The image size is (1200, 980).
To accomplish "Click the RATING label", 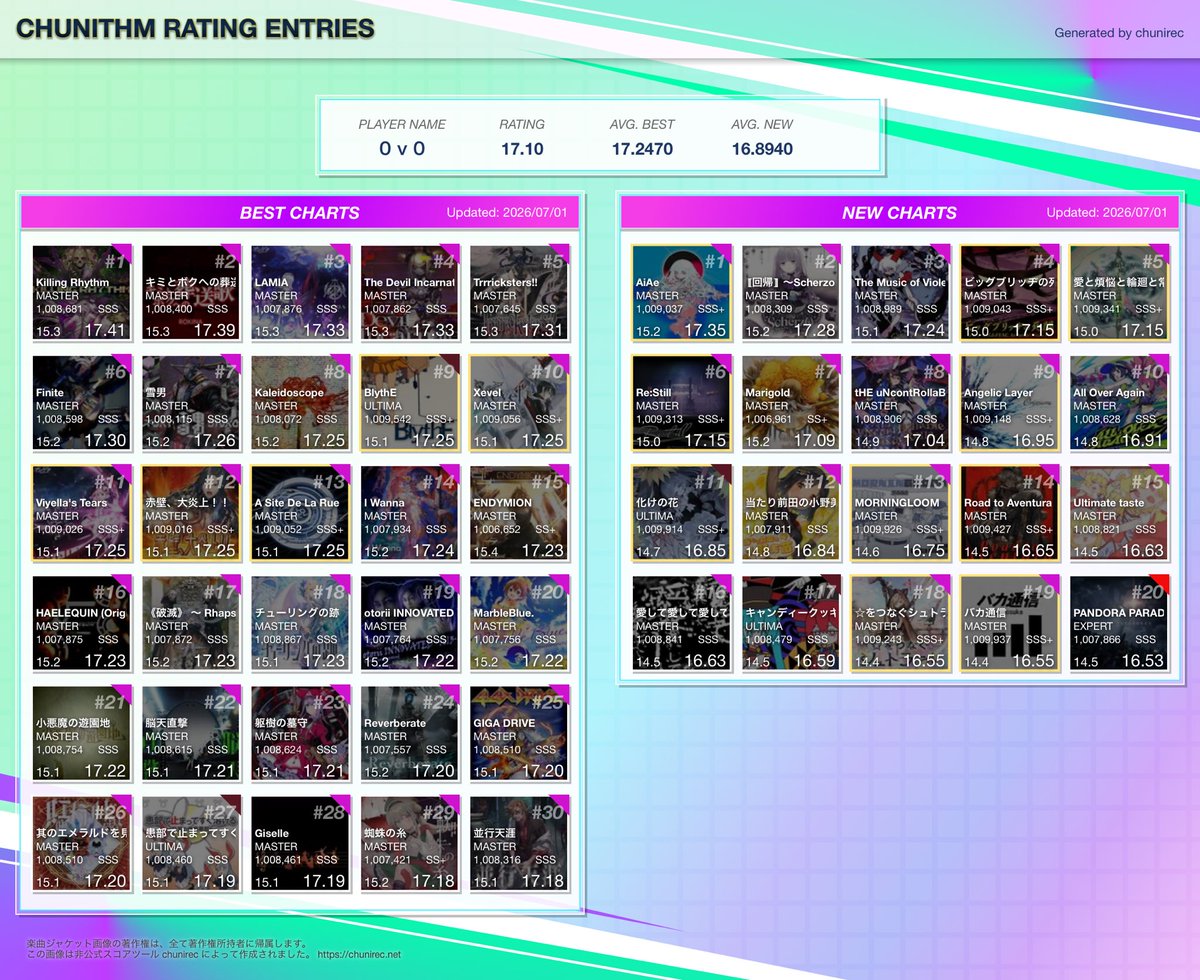I will pyautogui.click(x=522, y=124).
